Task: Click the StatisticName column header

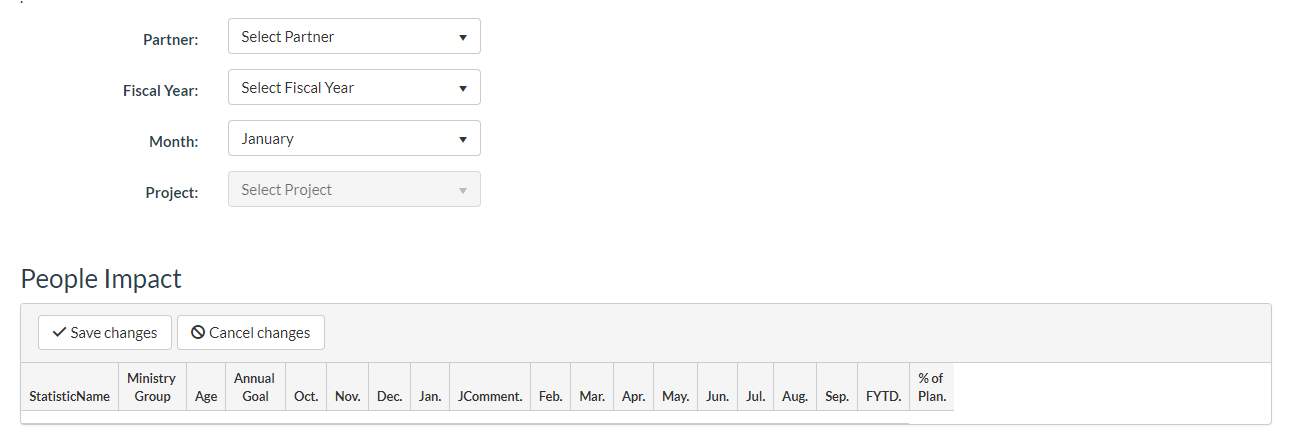Action: [70, 396]
